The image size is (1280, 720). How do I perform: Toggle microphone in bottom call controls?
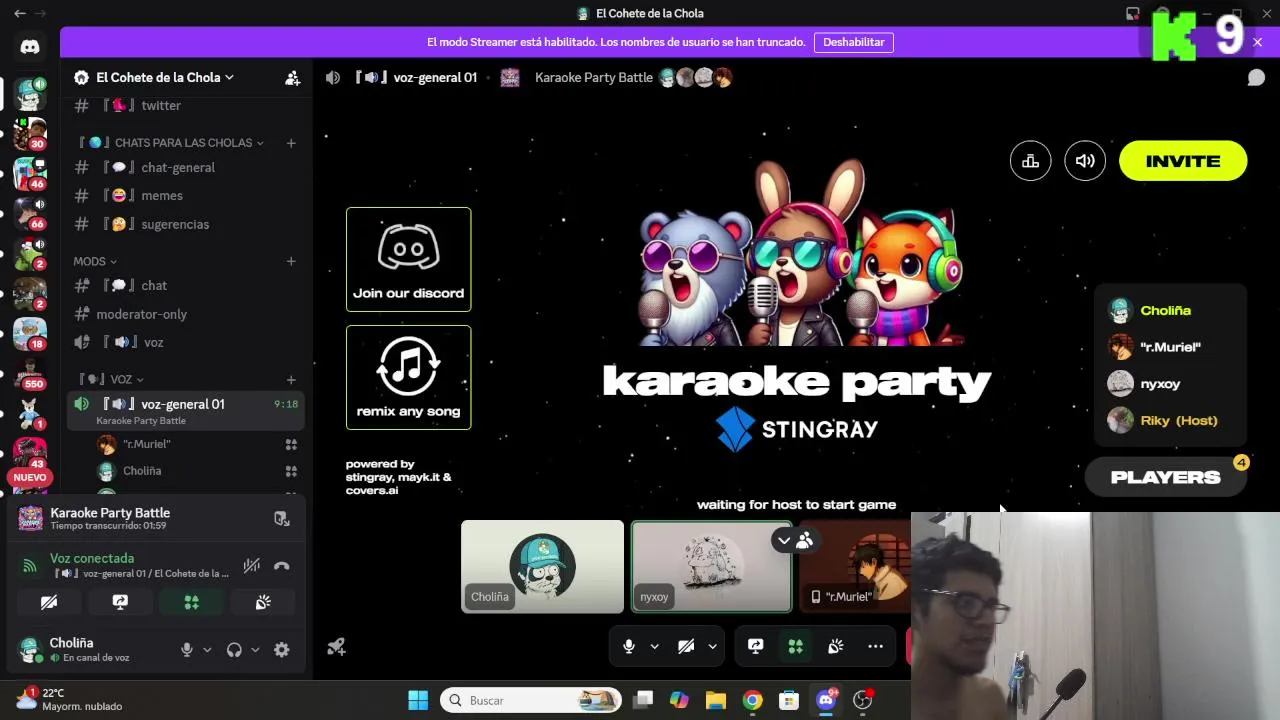(629, 646)
